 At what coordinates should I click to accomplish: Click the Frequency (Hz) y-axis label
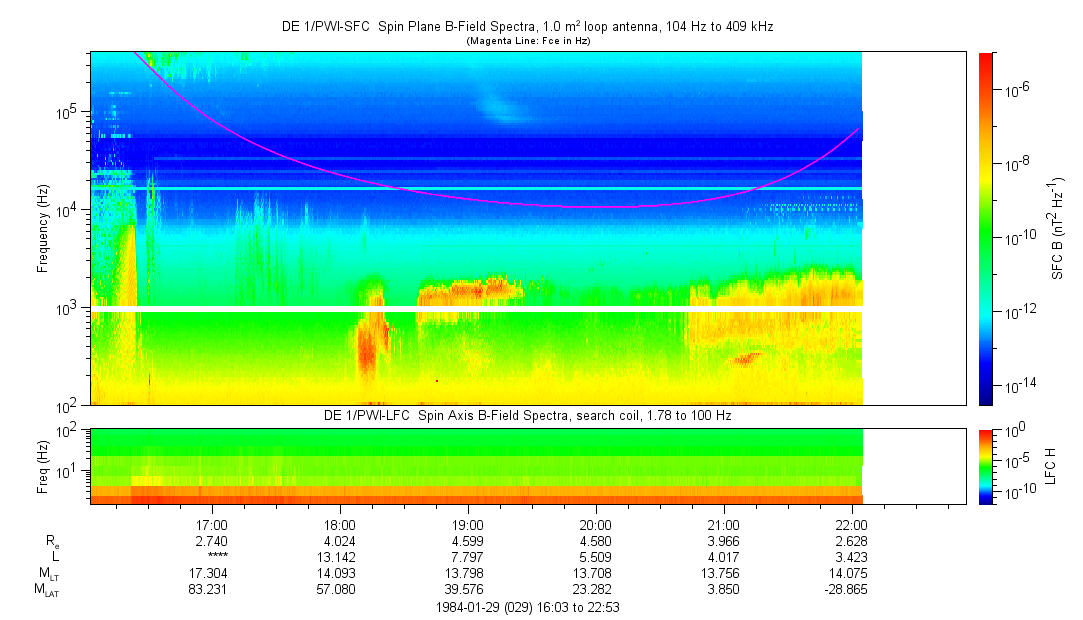[43, 229]
